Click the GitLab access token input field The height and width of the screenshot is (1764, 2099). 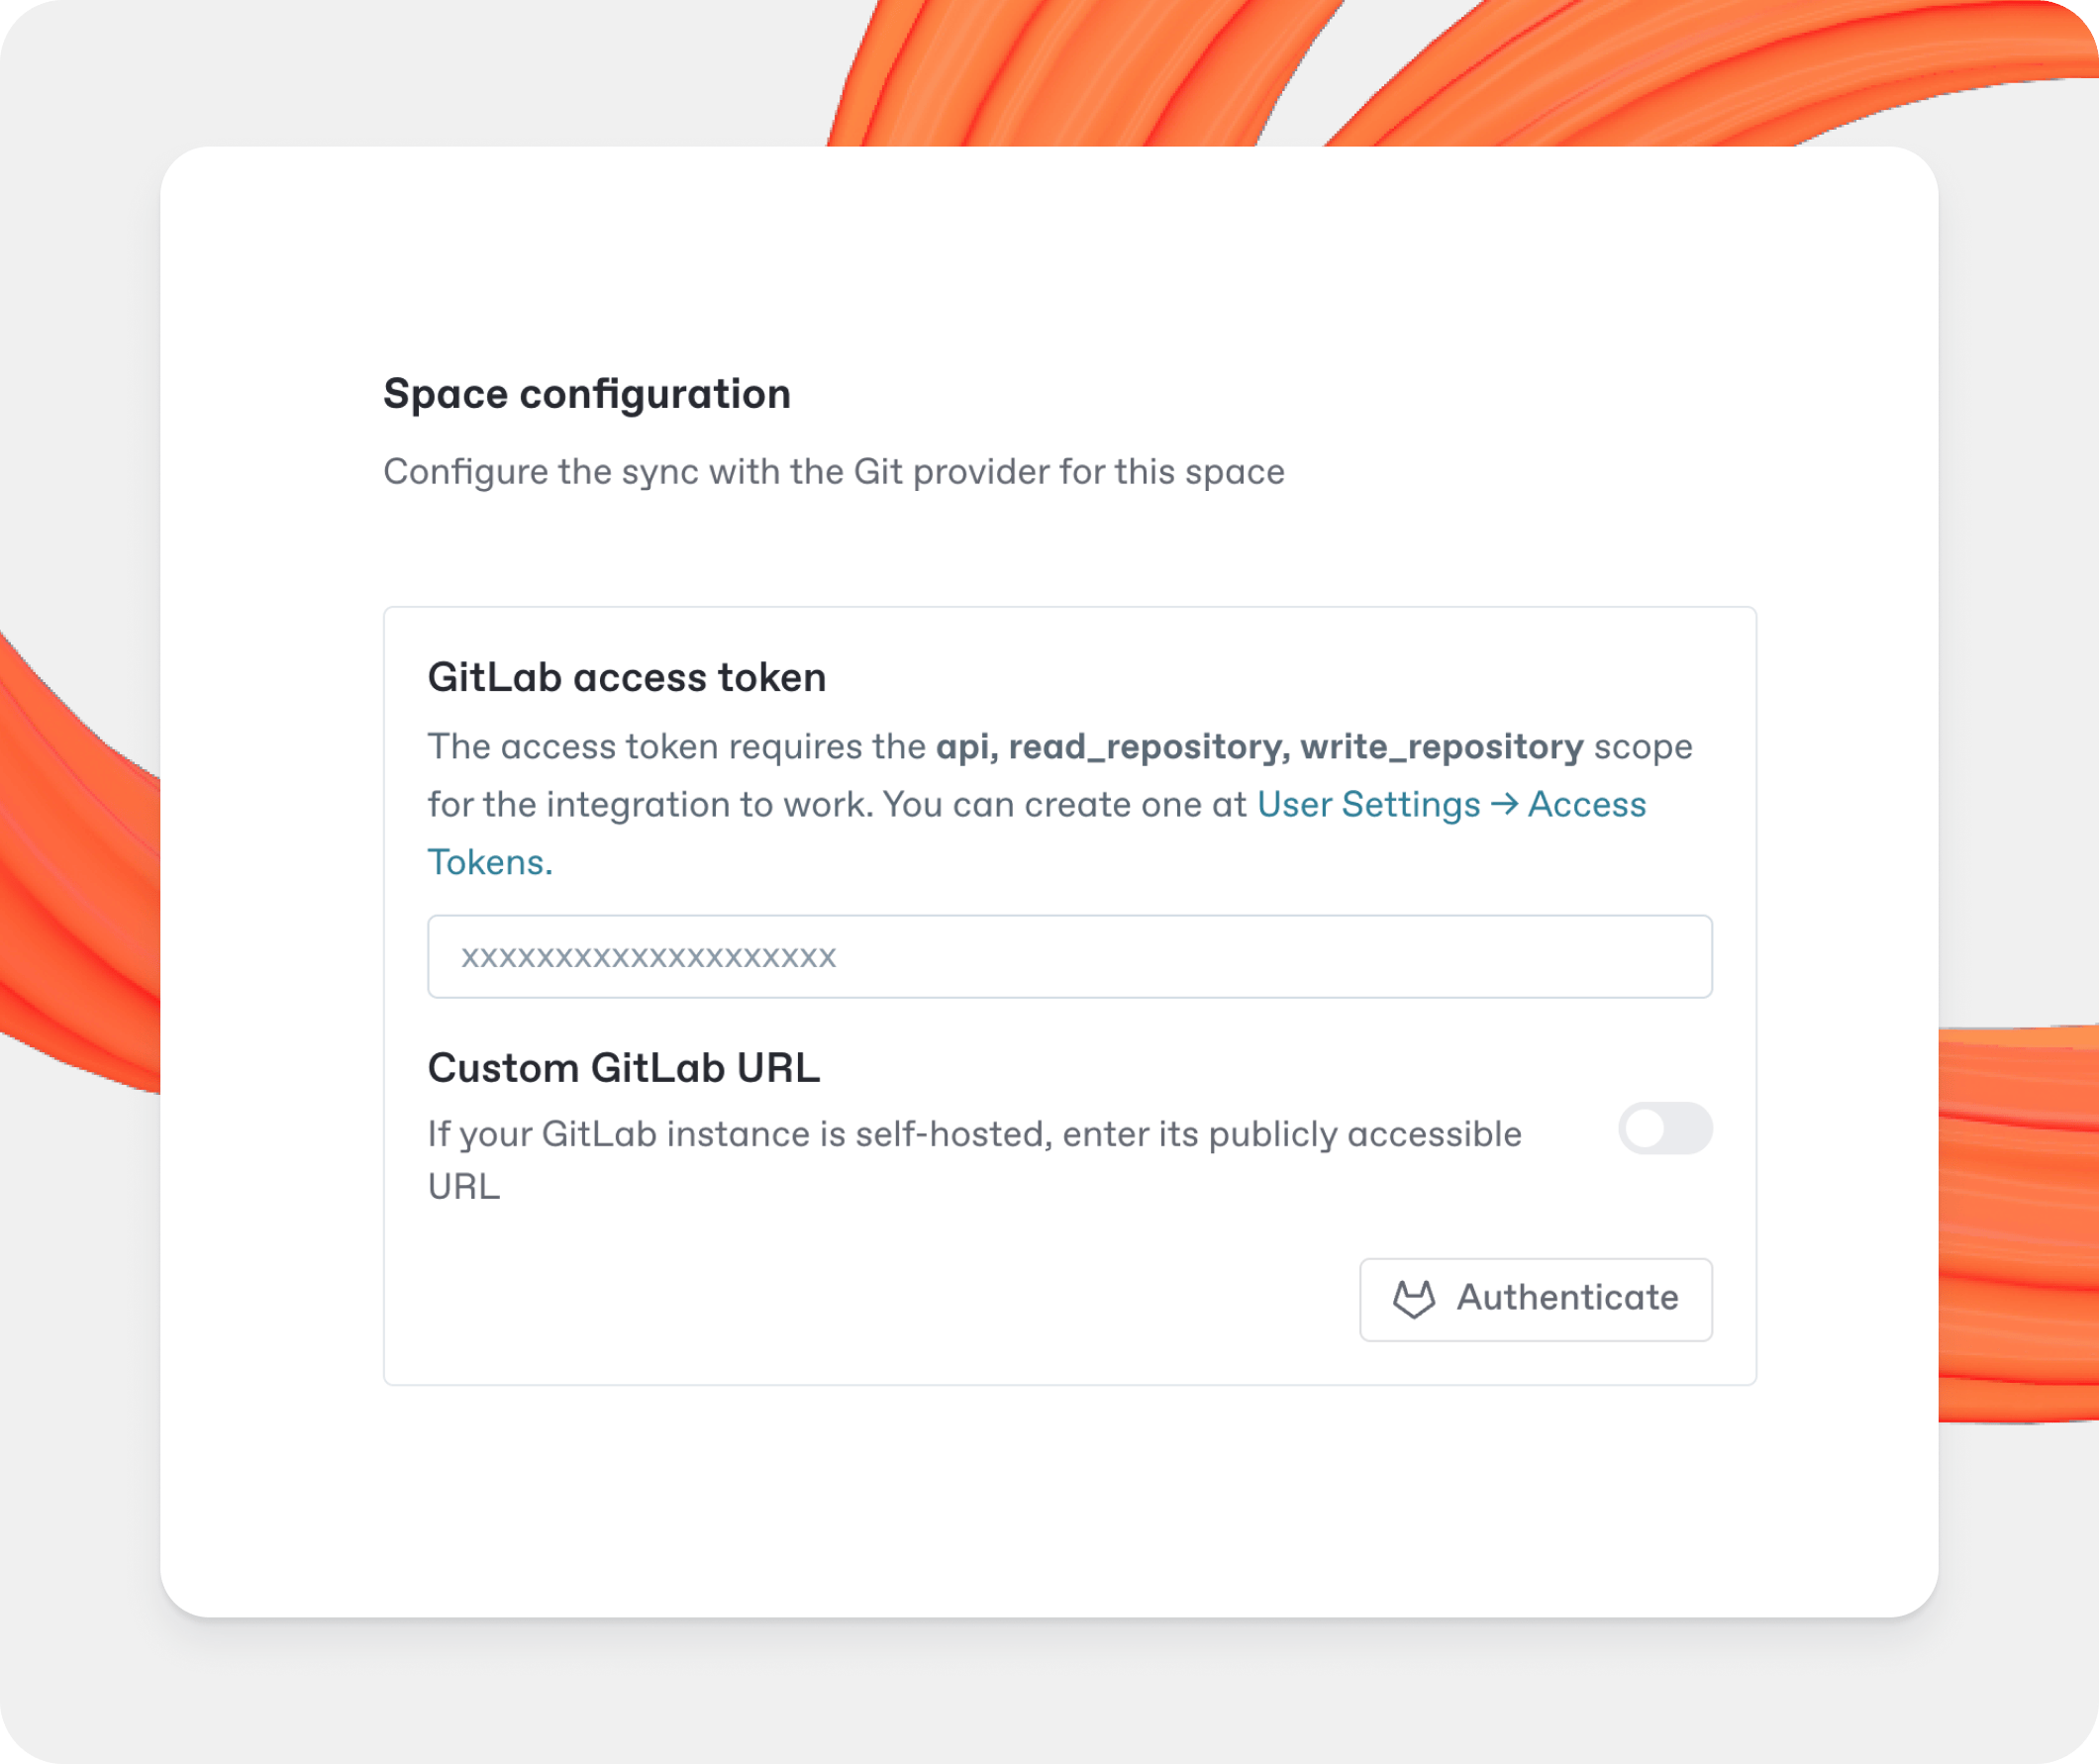click(x=1070, y=957)
